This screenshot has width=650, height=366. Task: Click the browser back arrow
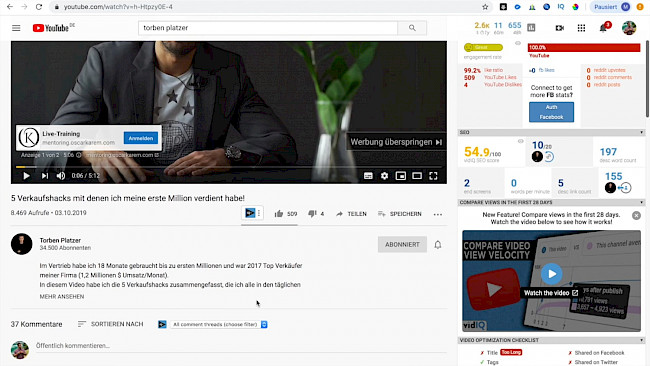10,7
